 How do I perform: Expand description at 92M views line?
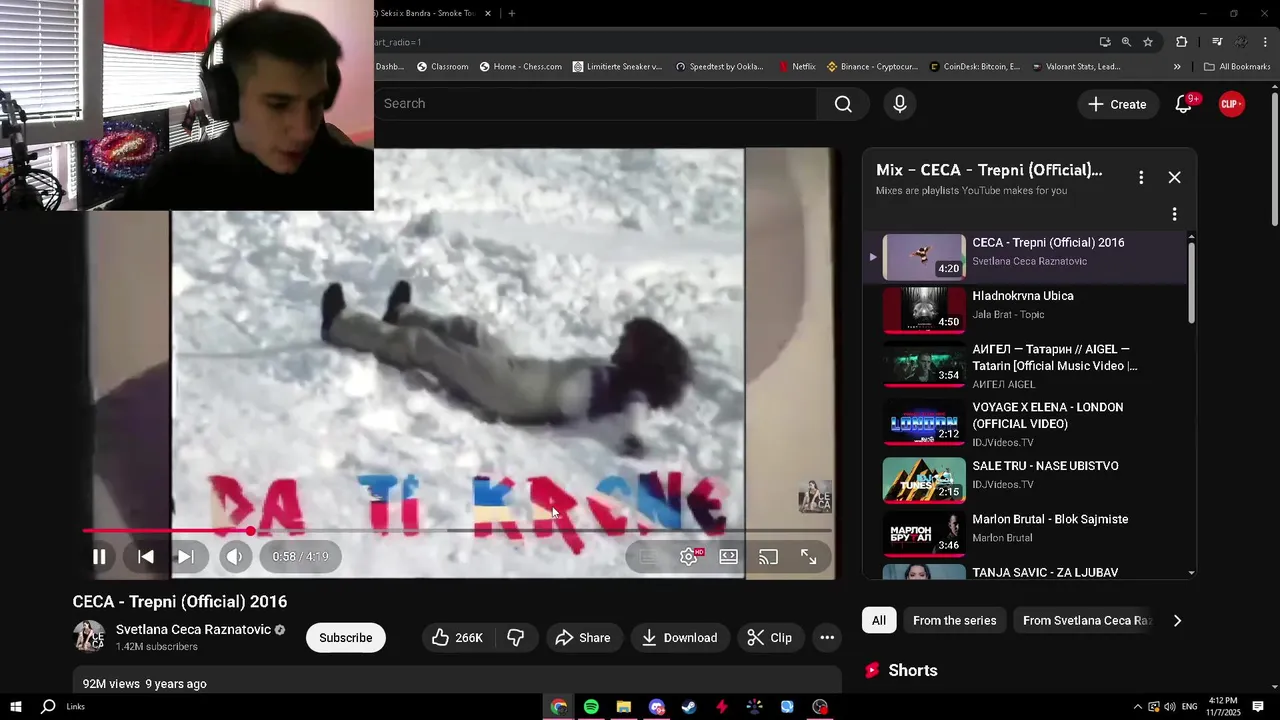145,684
